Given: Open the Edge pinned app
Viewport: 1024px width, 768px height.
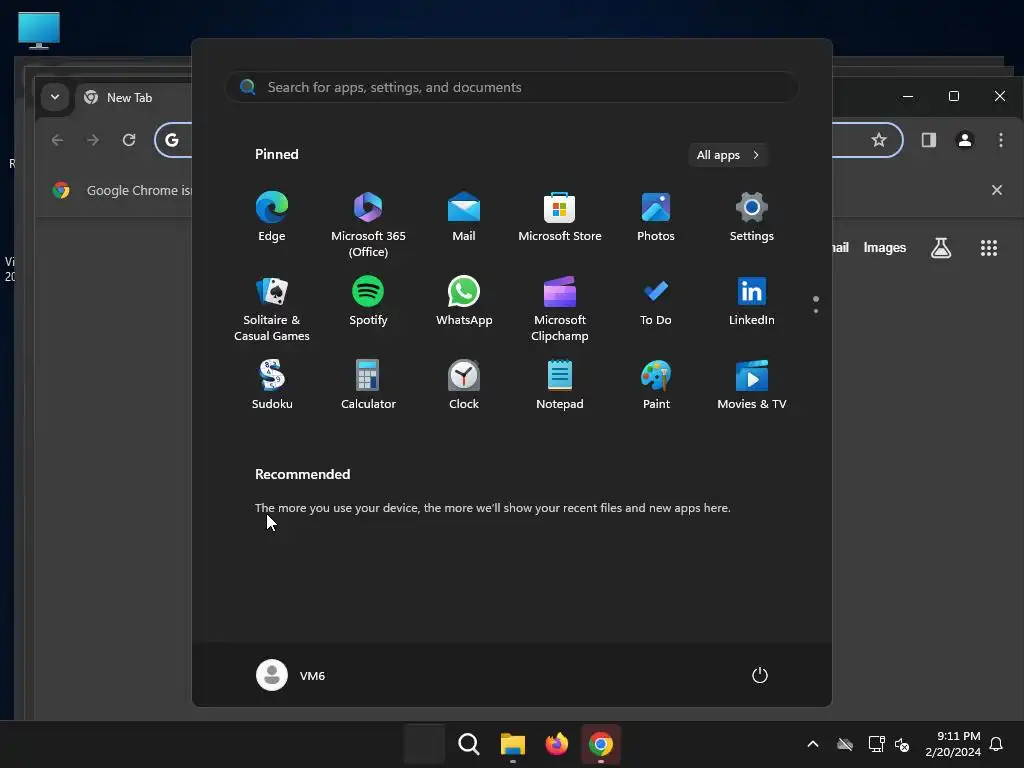Looking at the screenshot, I should pos(272,217).
